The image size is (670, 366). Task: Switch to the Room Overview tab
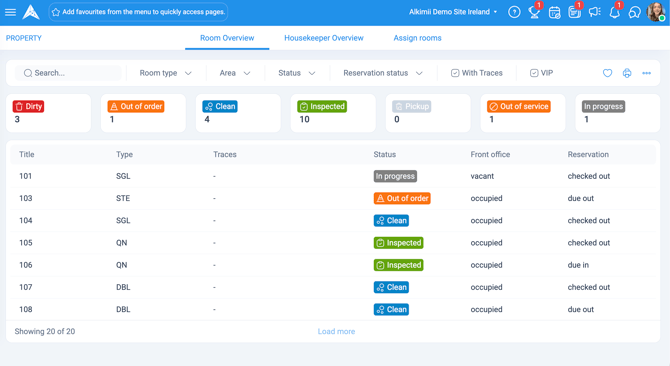(227, 38)
